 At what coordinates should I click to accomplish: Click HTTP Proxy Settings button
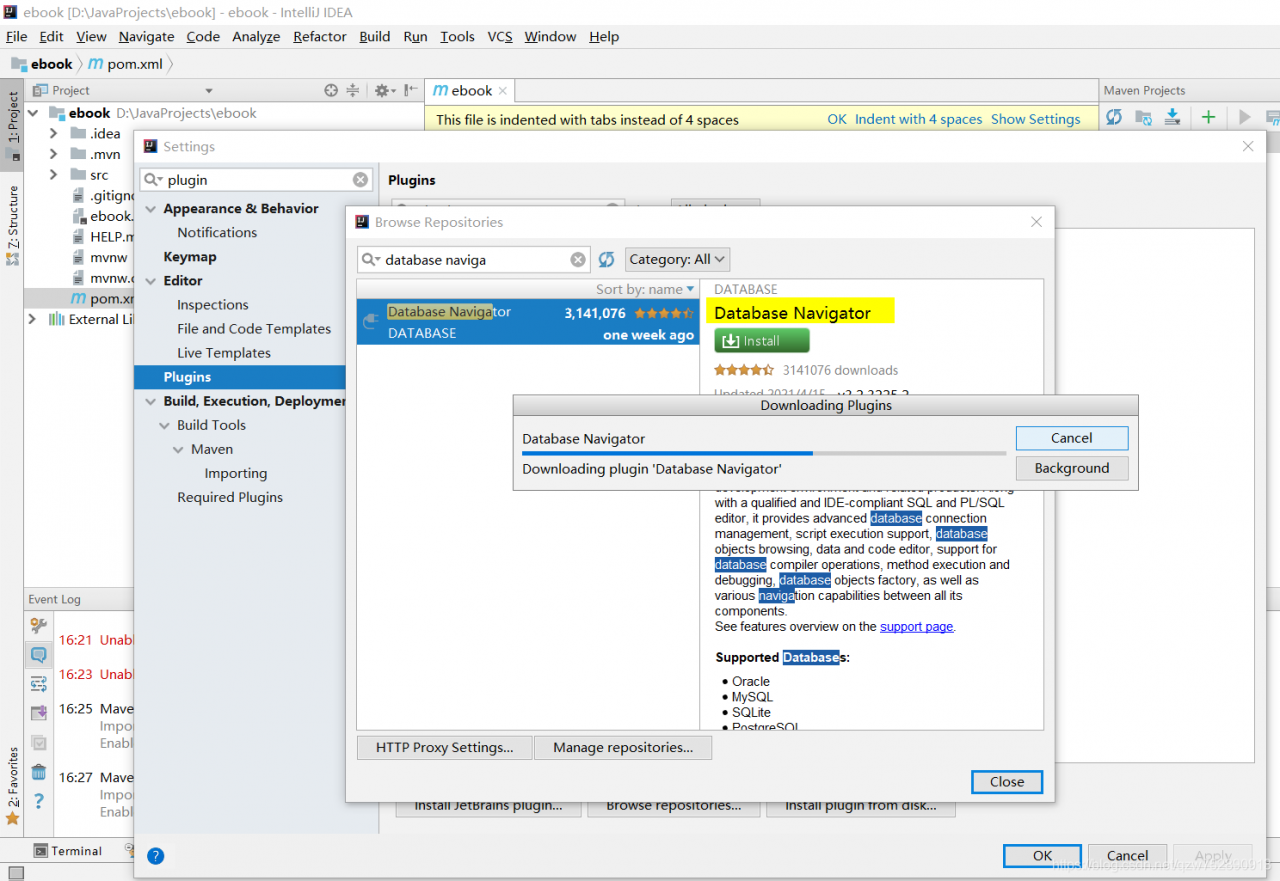pyautogui.click(x=445, y=747)
